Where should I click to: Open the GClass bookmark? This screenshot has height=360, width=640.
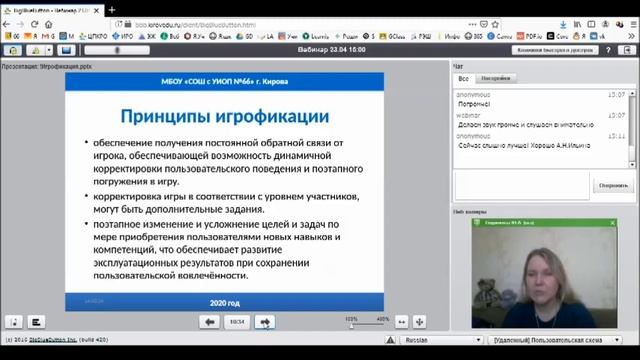pos(392,36)
